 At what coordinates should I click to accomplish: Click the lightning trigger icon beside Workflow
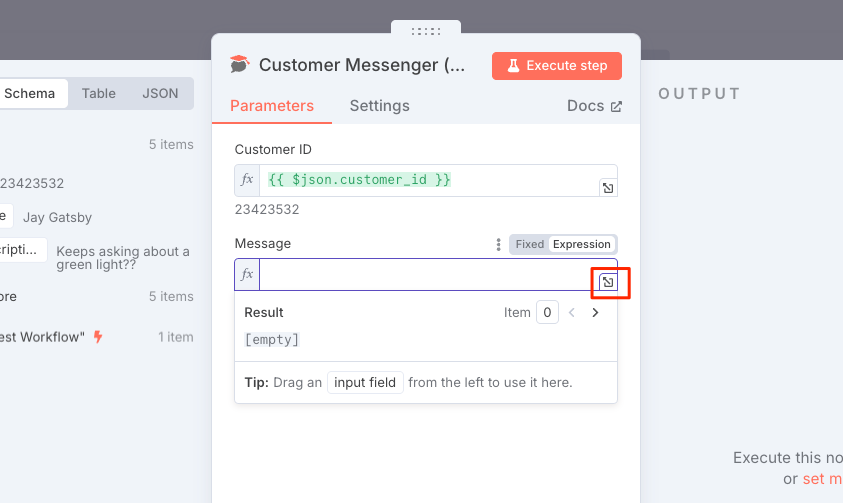point(98,337)
